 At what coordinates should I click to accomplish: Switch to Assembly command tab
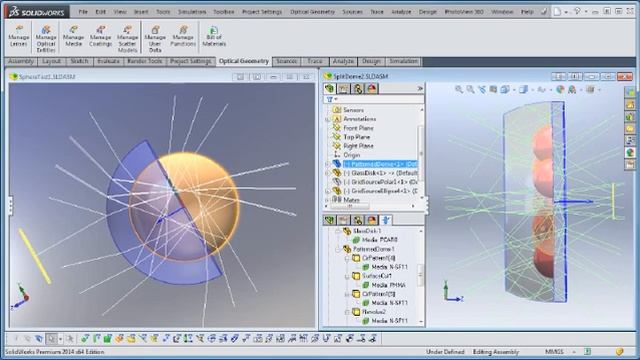pyautogui.click(x=21, y=61)
